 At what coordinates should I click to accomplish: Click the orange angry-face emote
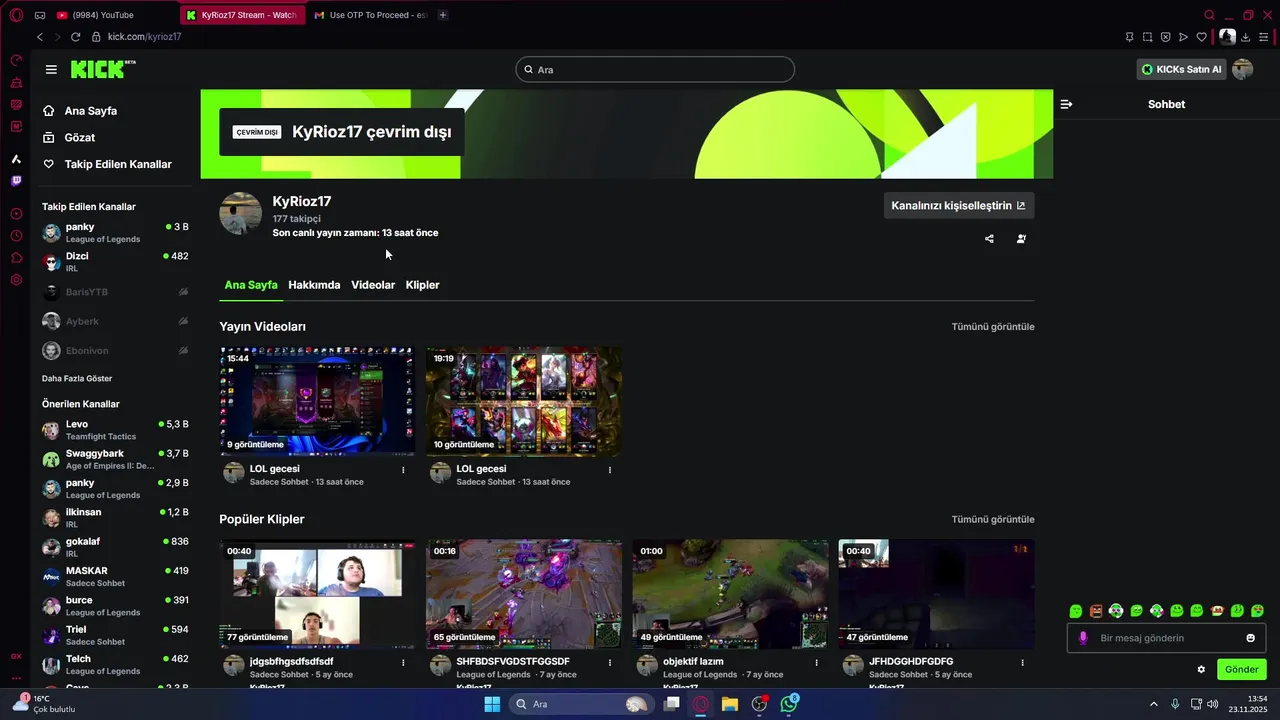tap(1096, 611)
